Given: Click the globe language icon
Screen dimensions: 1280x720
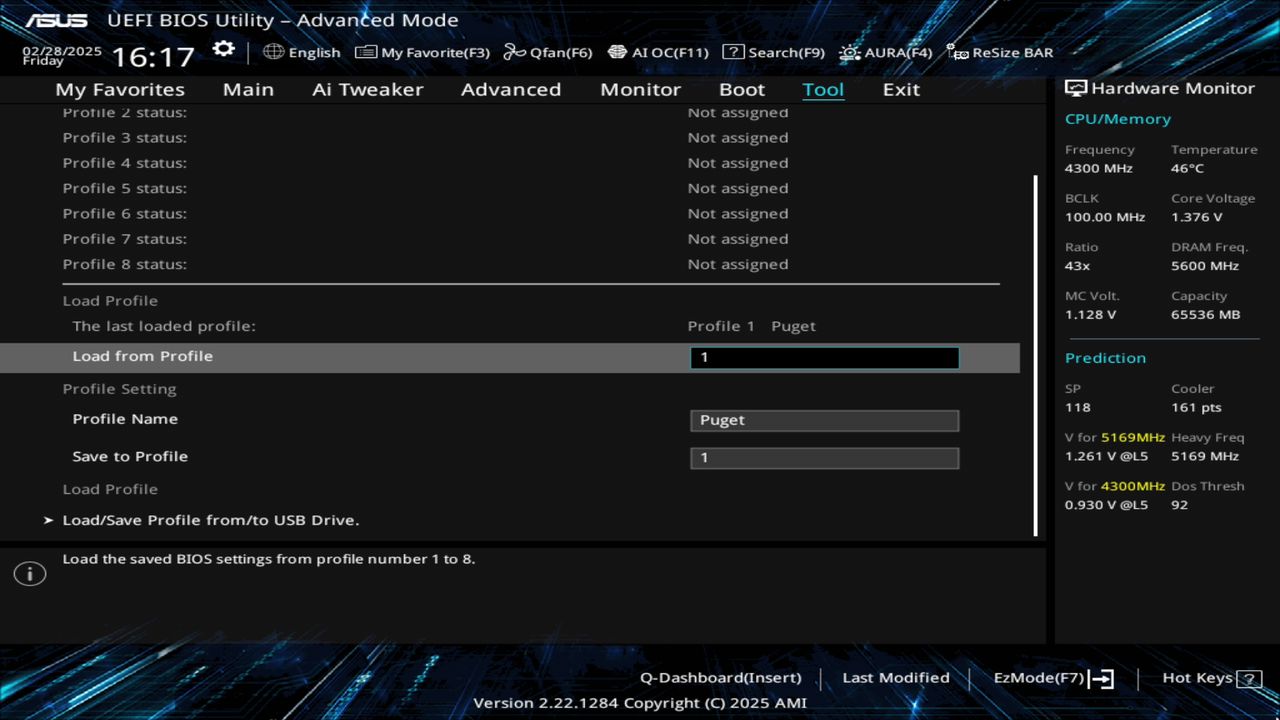Looking at the screenshot, I should [274, 52].
